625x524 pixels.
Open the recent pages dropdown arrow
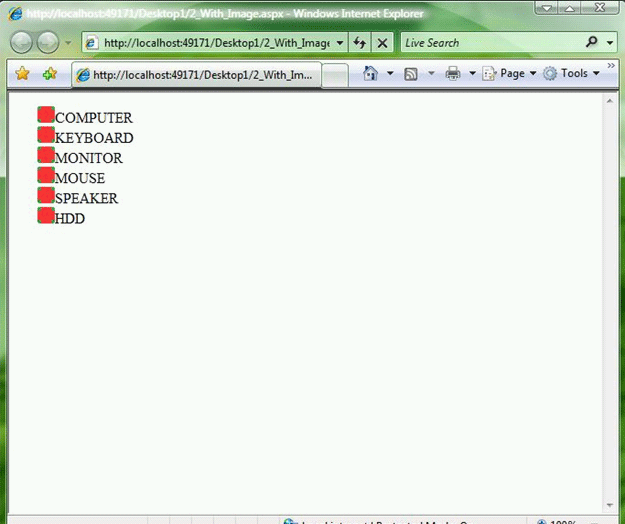pos(68,43)
